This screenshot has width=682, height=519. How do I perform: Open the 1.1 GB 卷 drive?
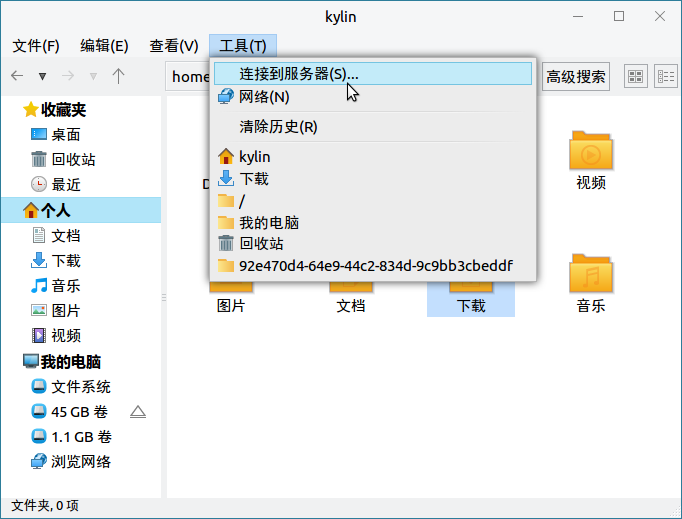(71, 436)
